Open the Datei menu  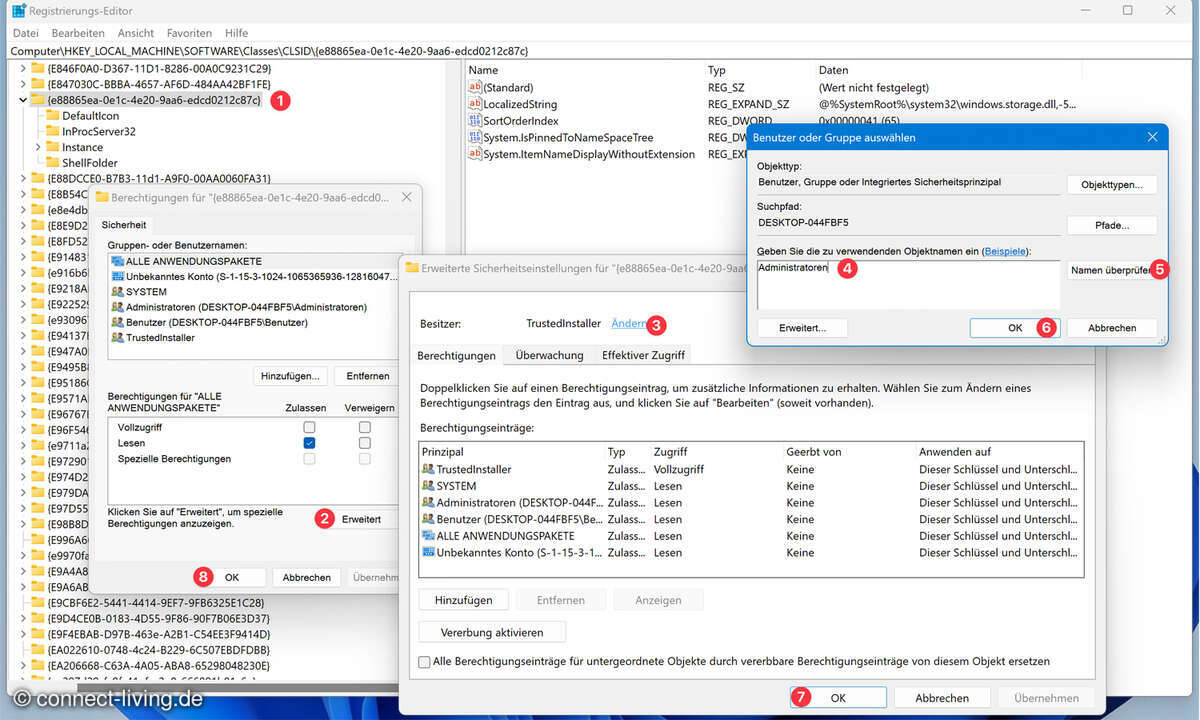25,33
